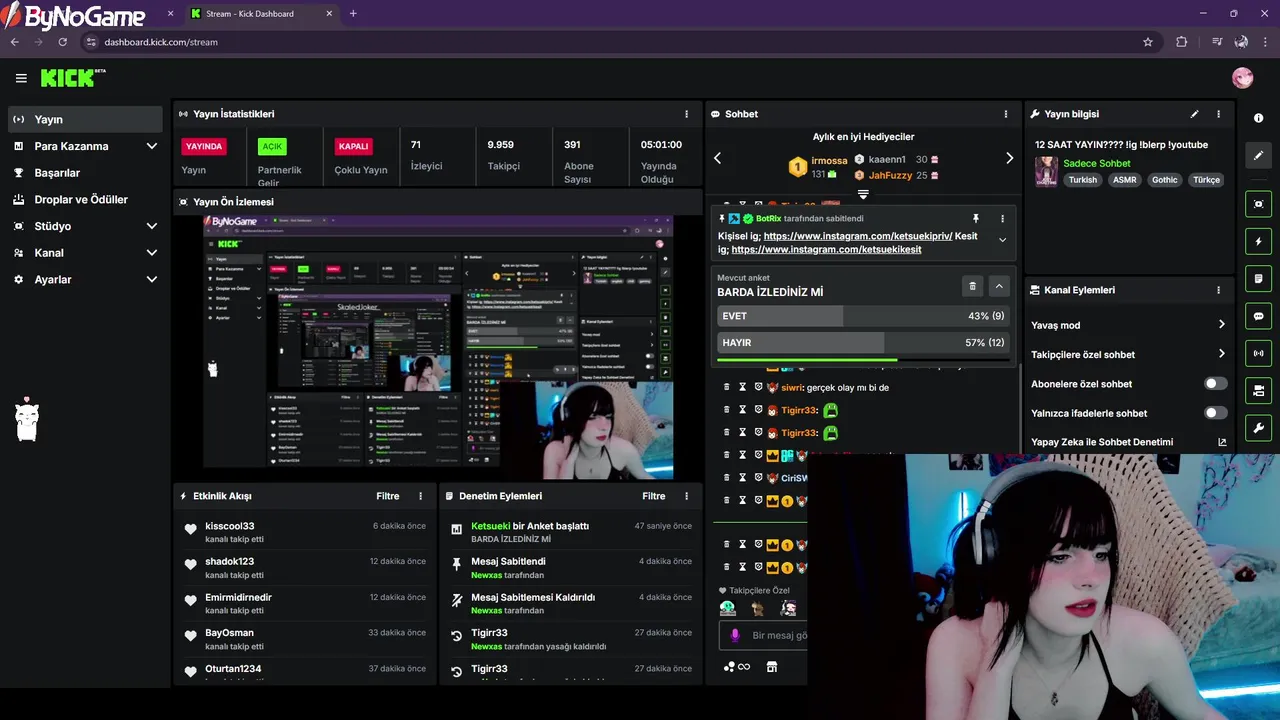Click the chat bubble icon in right sidebar
This screenshot has height=720, width=1280.
tap(1258, 316)
